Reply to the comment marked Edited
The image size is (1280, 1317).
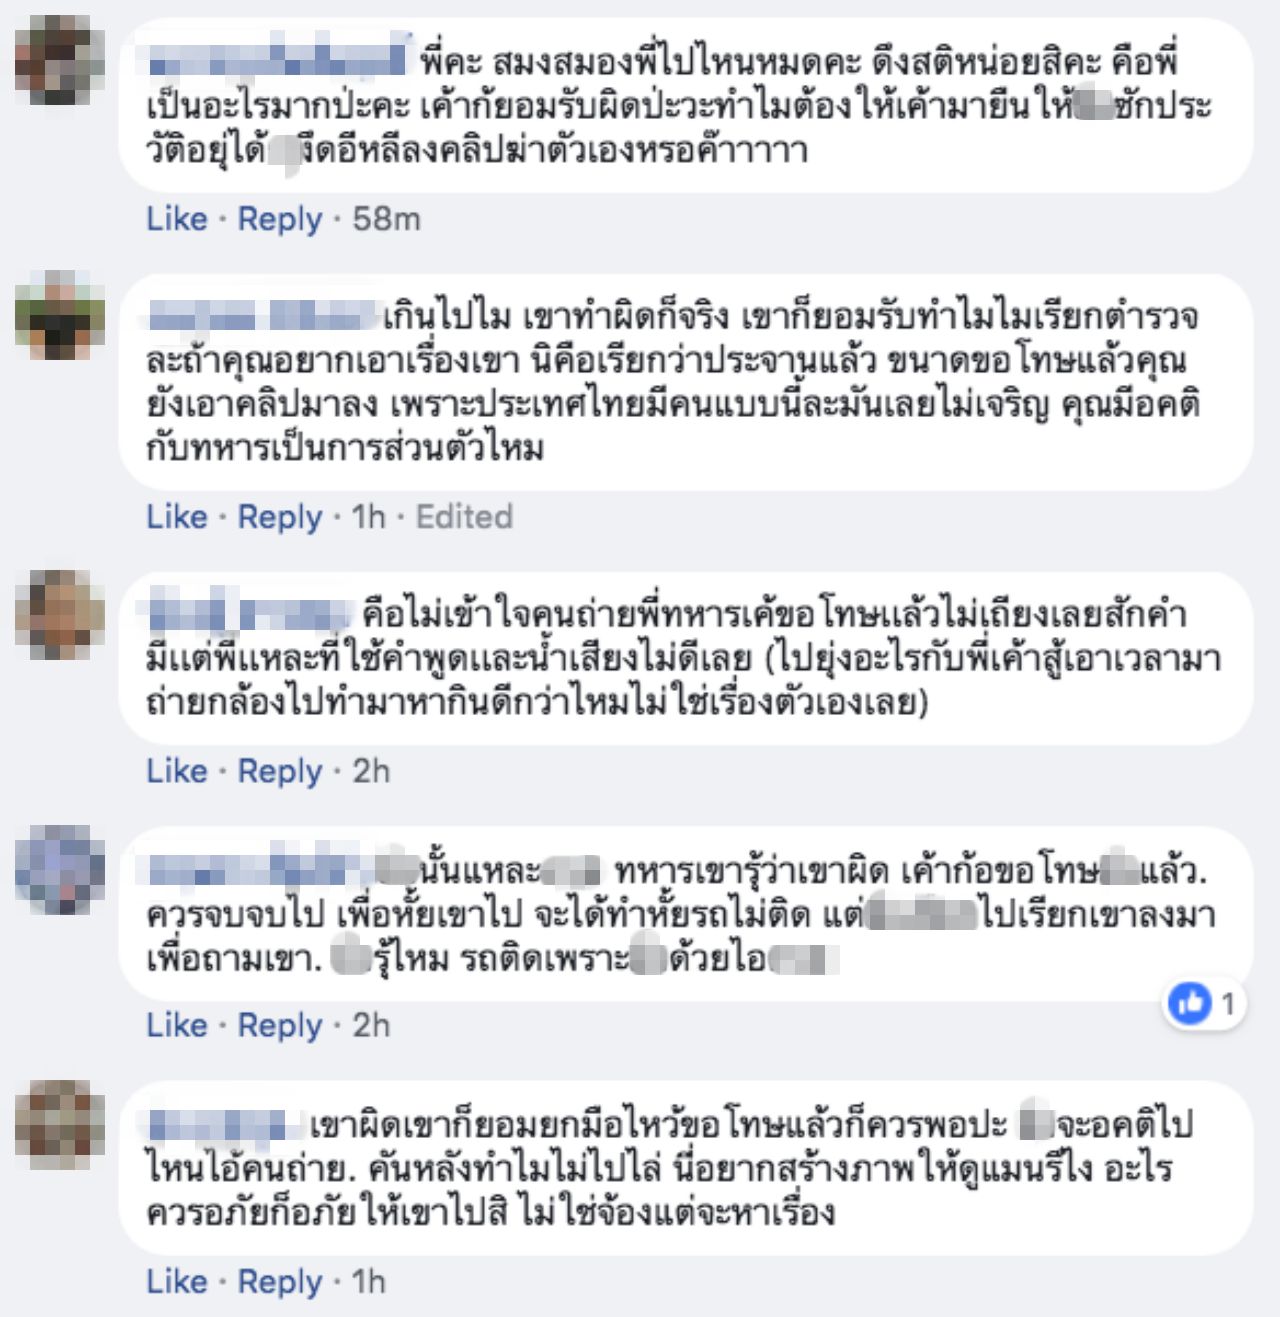click(x=280, y=517)
